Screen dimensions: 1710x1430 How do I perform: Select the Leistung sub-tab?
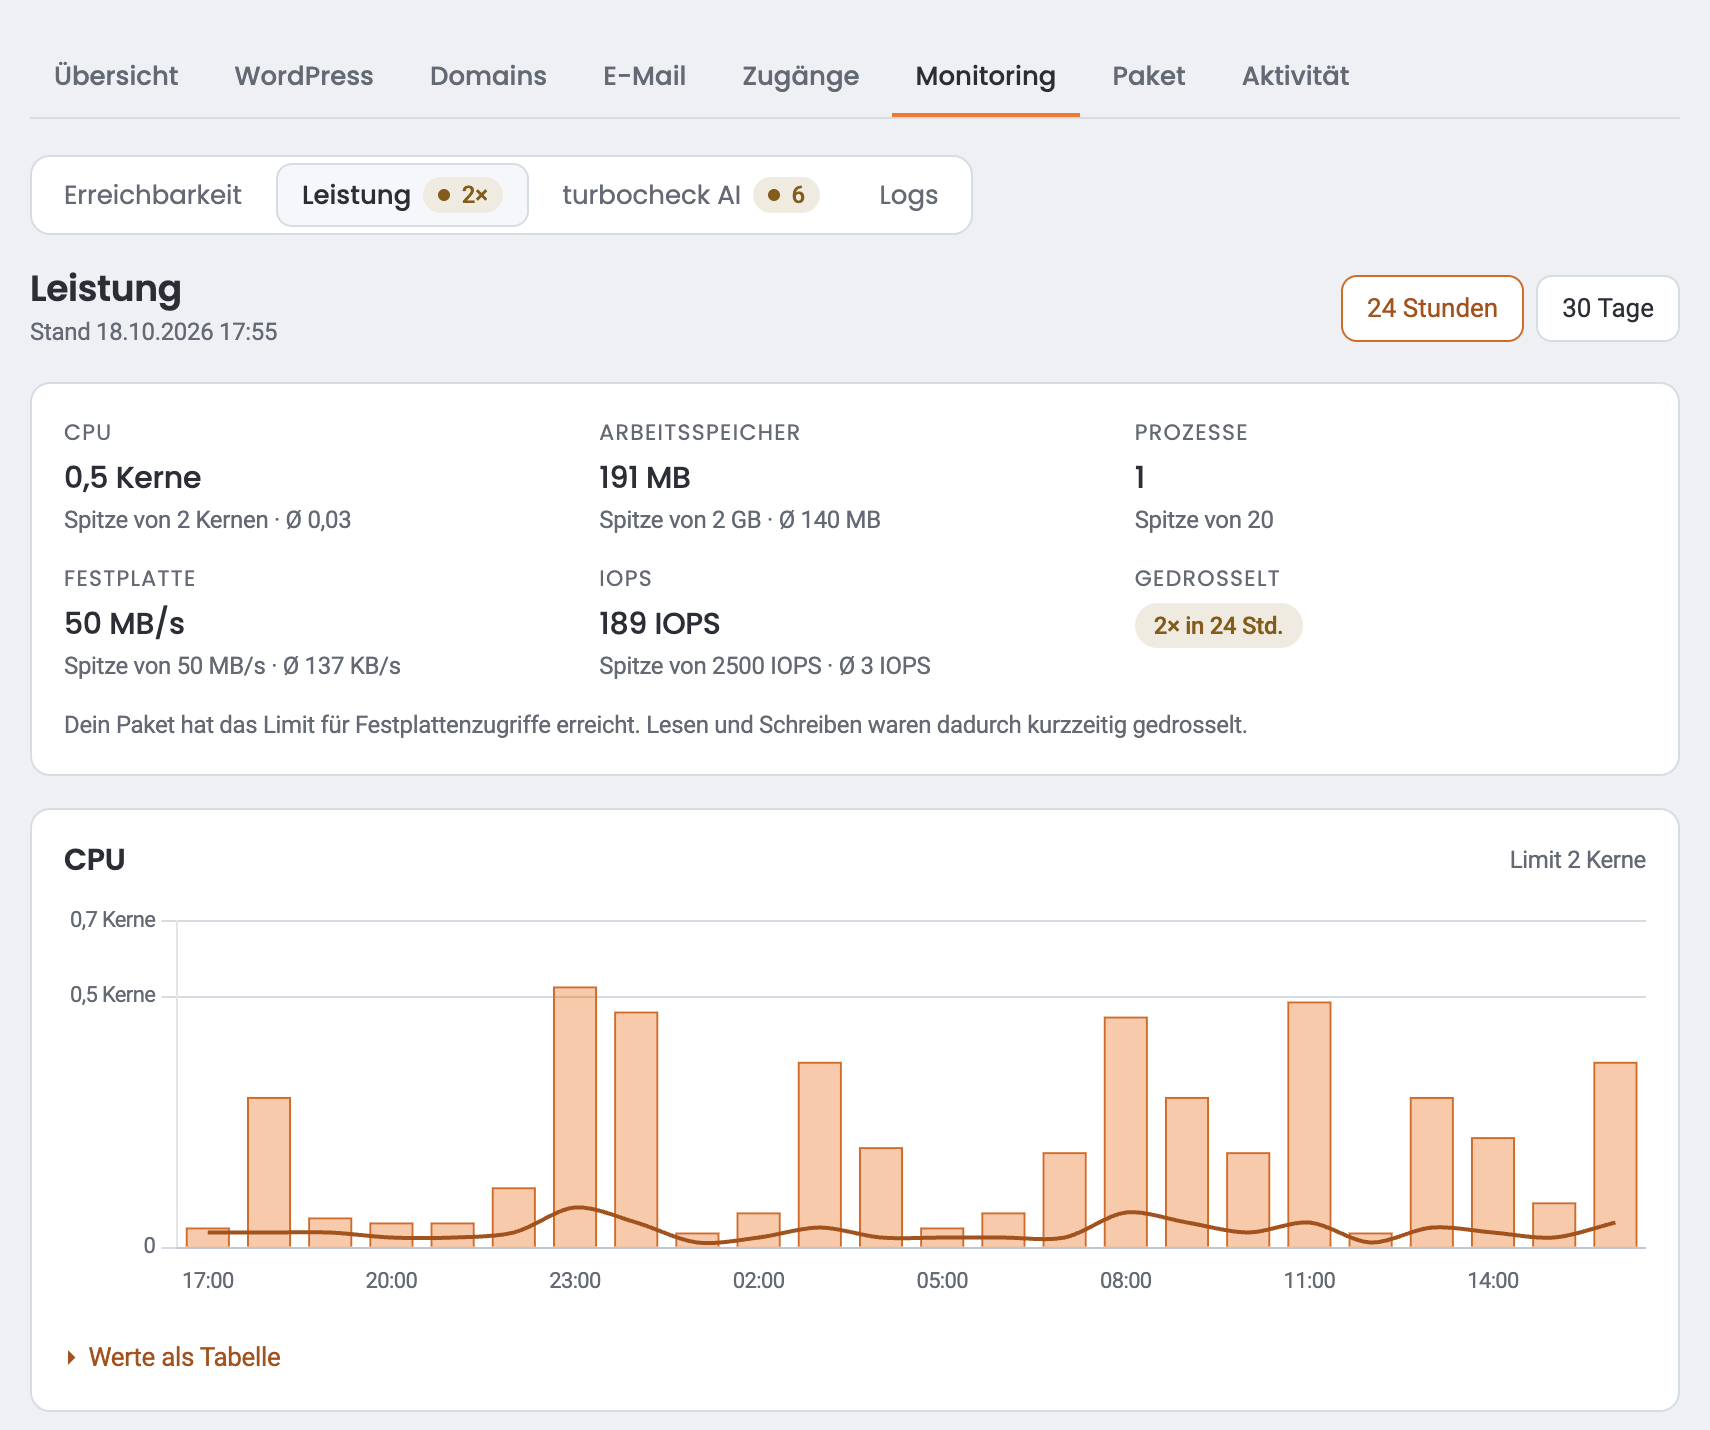pos(402,195)
